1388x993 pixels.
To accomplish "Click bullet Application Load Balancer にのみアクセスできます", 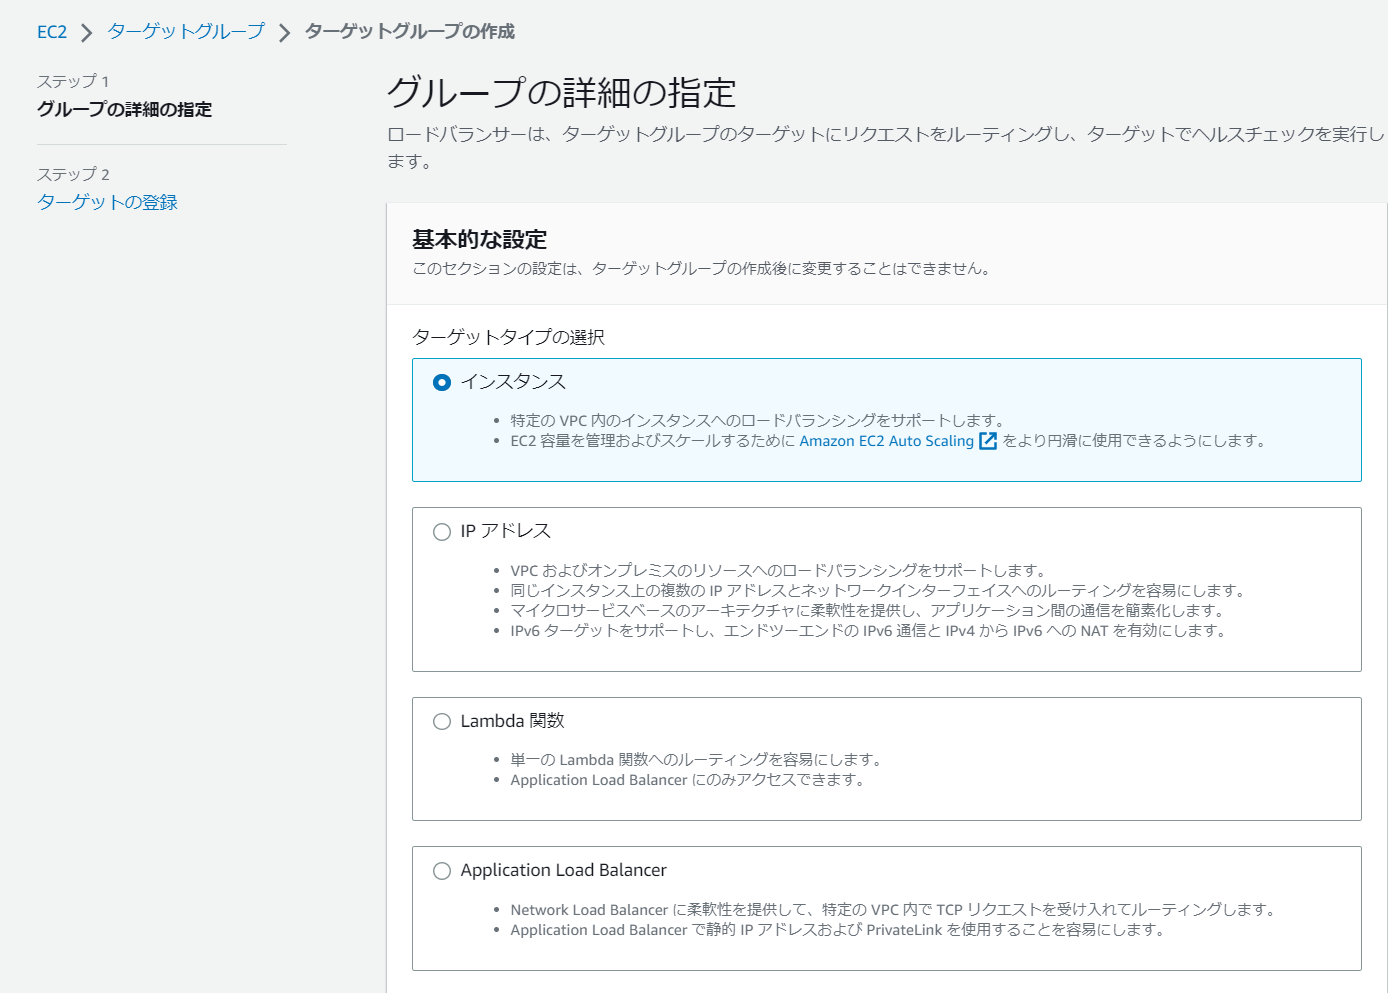I will [x=688, y=780].
